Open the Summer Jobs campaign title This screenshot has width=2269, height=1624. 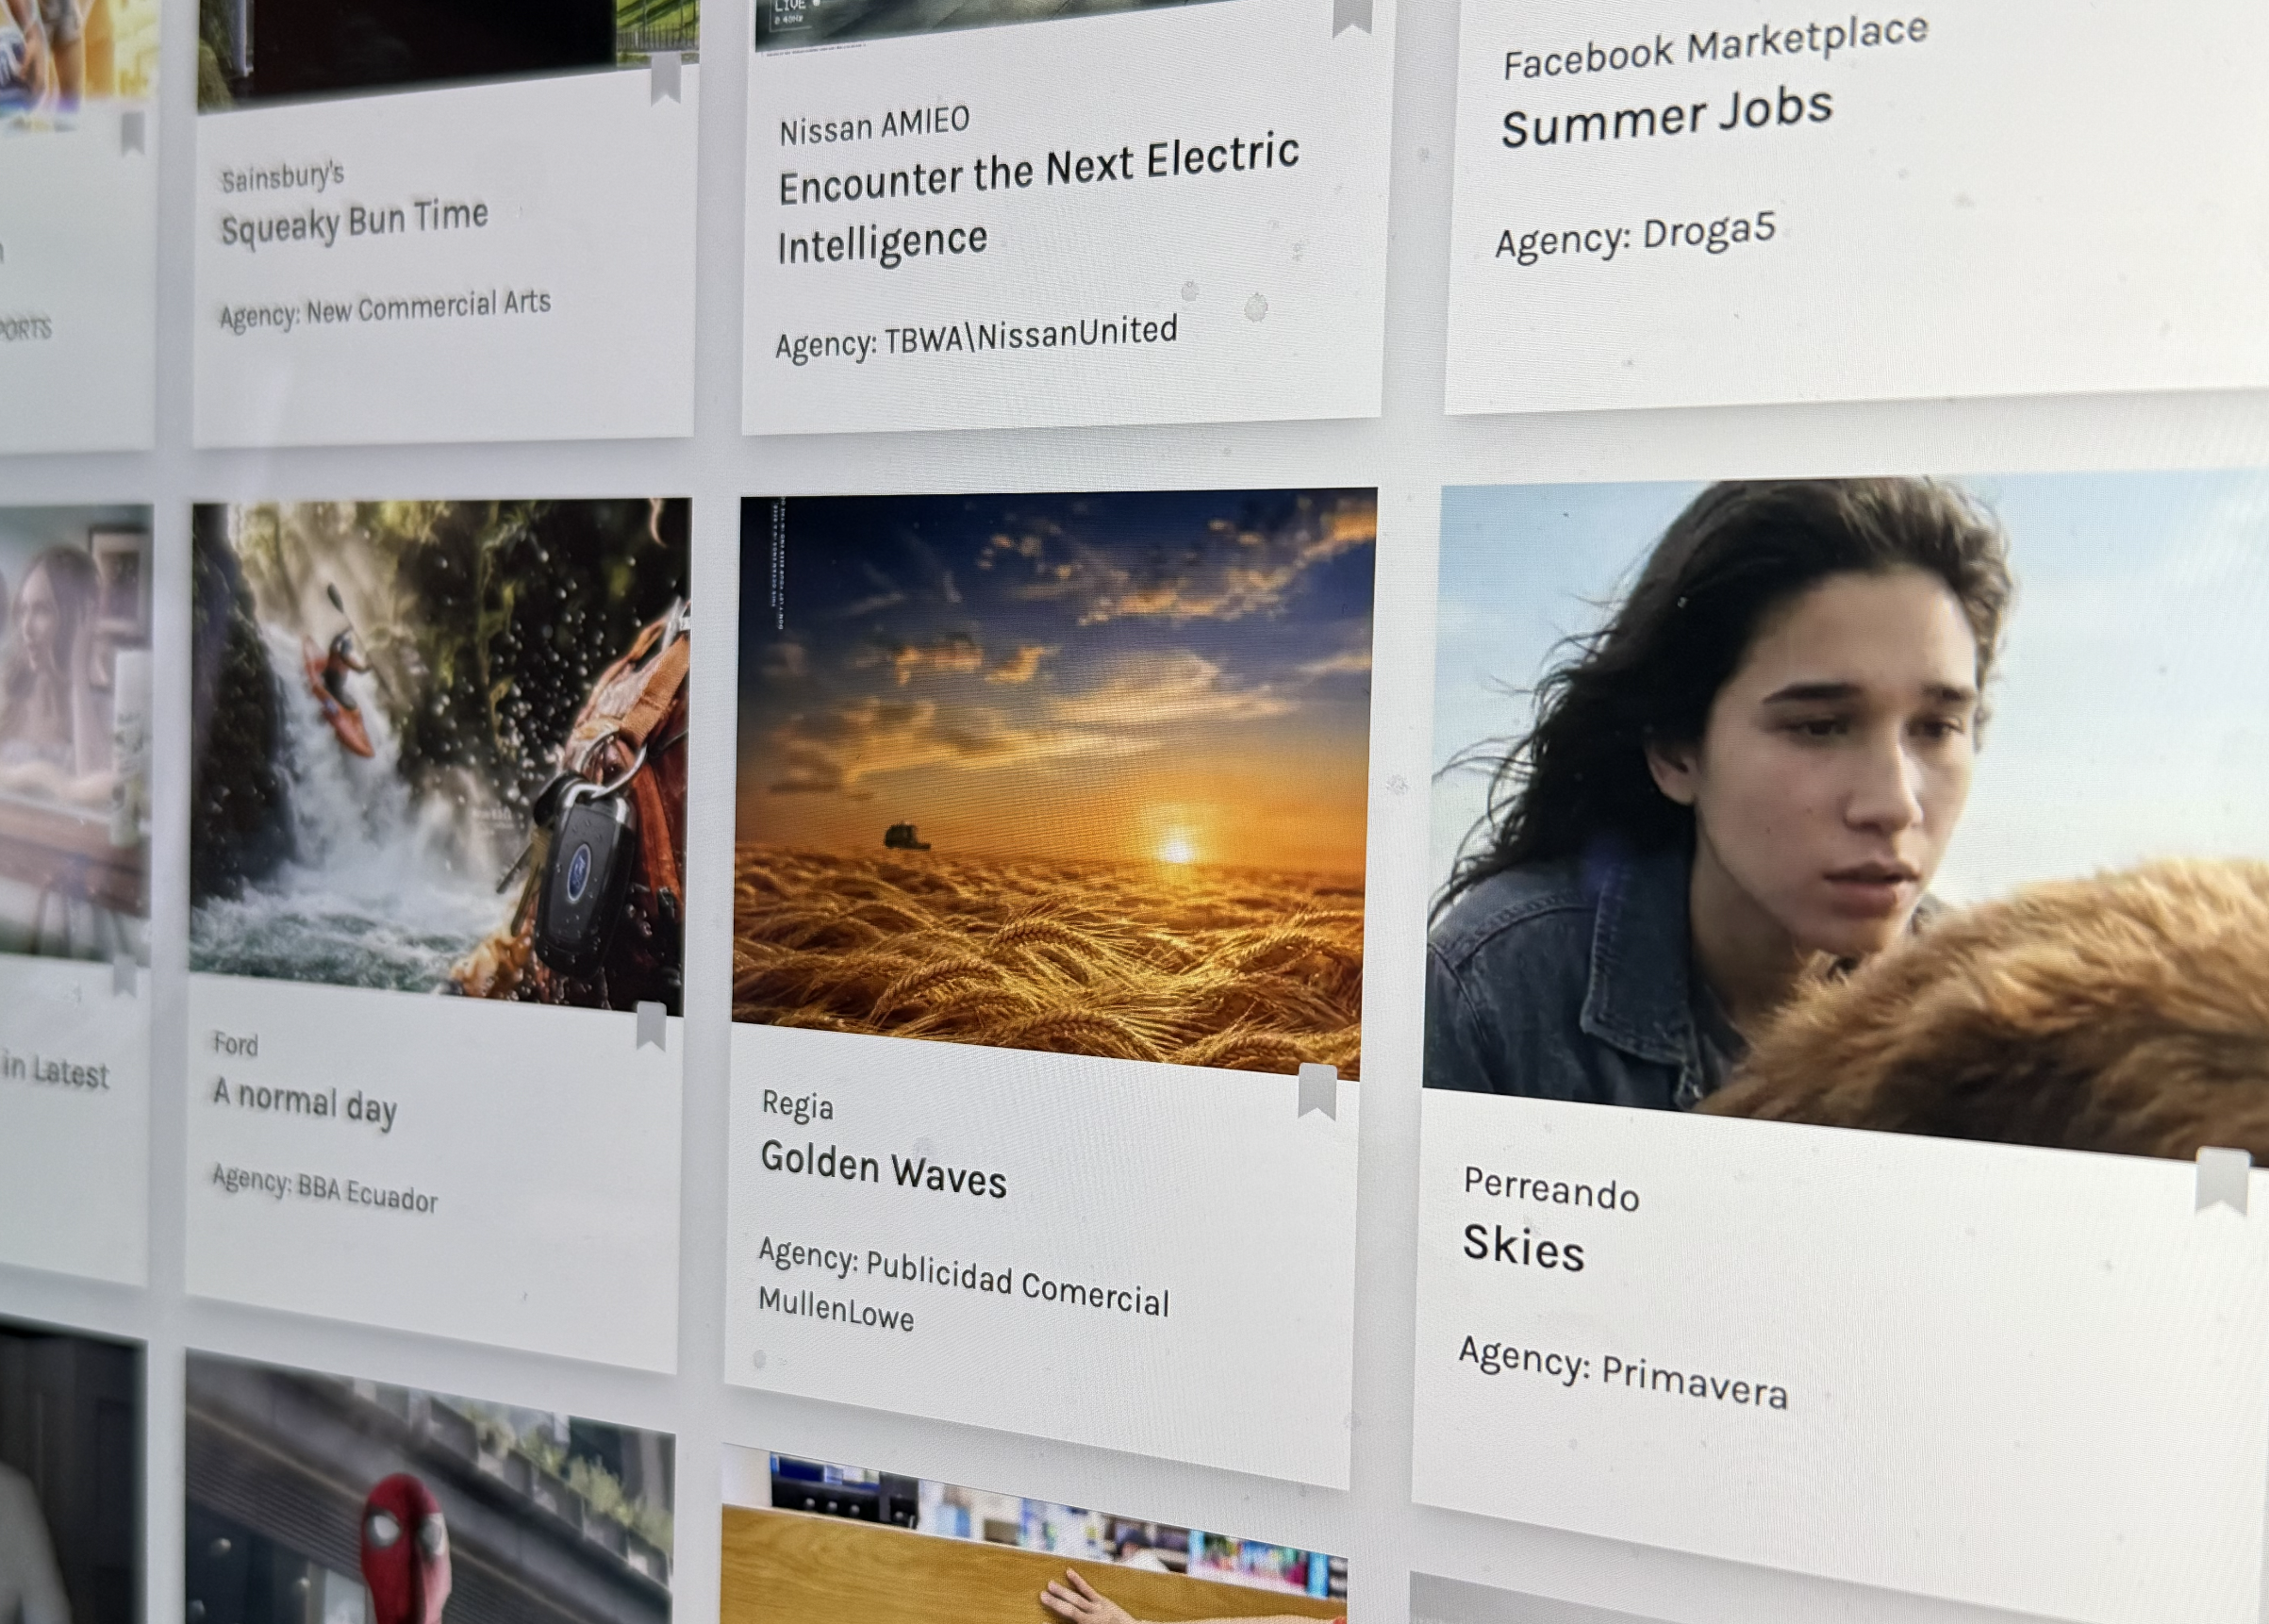coord(1667,117)
